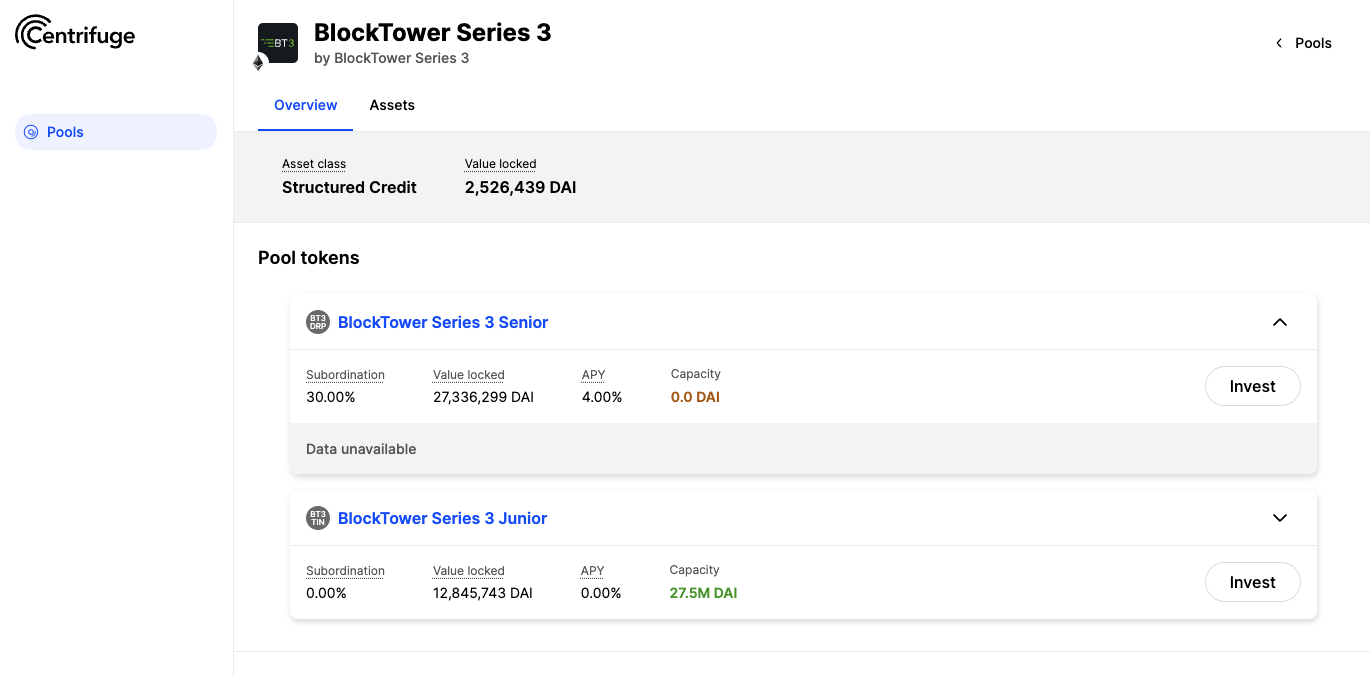
Task: Open the BlockTower Series 3 Junior link
Action: point(443,518)
